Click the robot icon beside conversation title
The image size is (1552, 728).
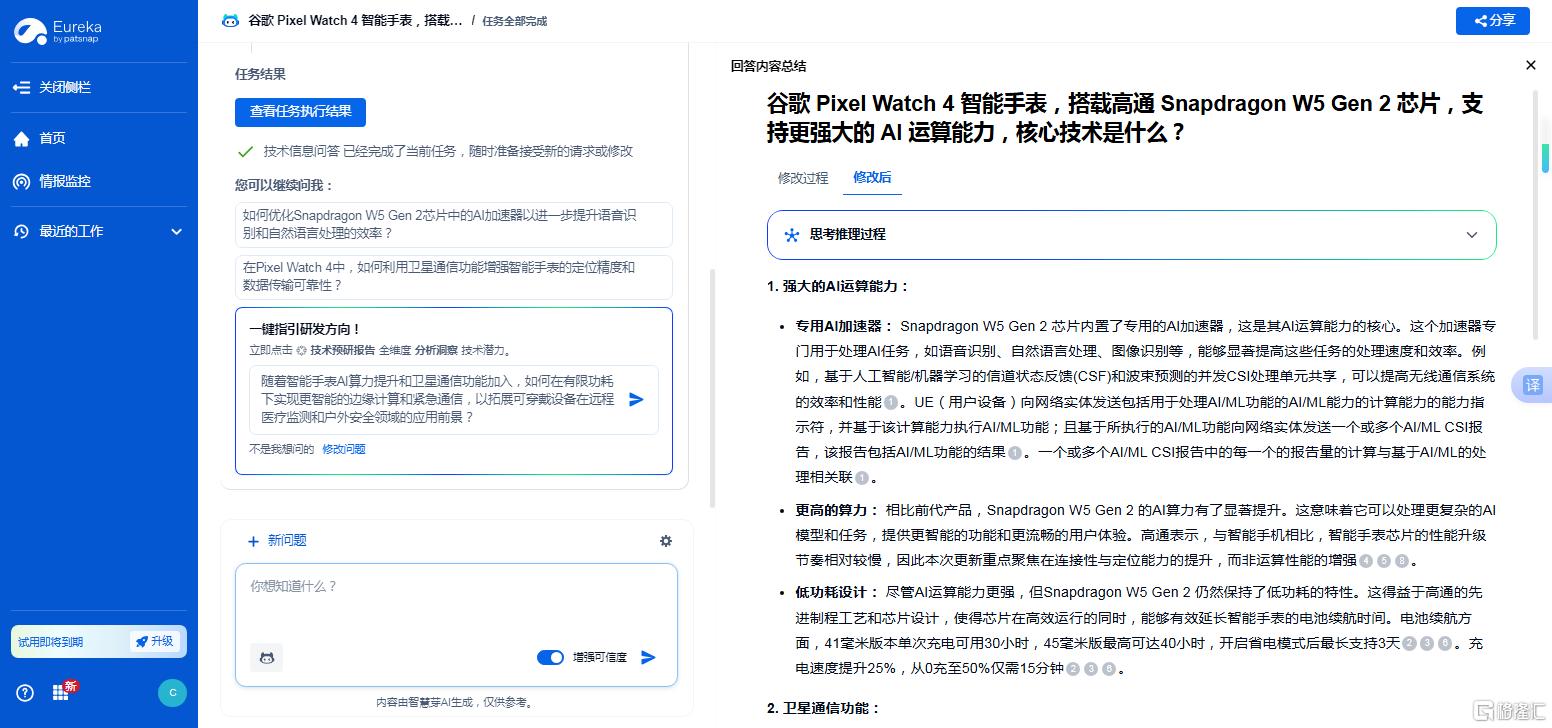(x=230, y=20)
